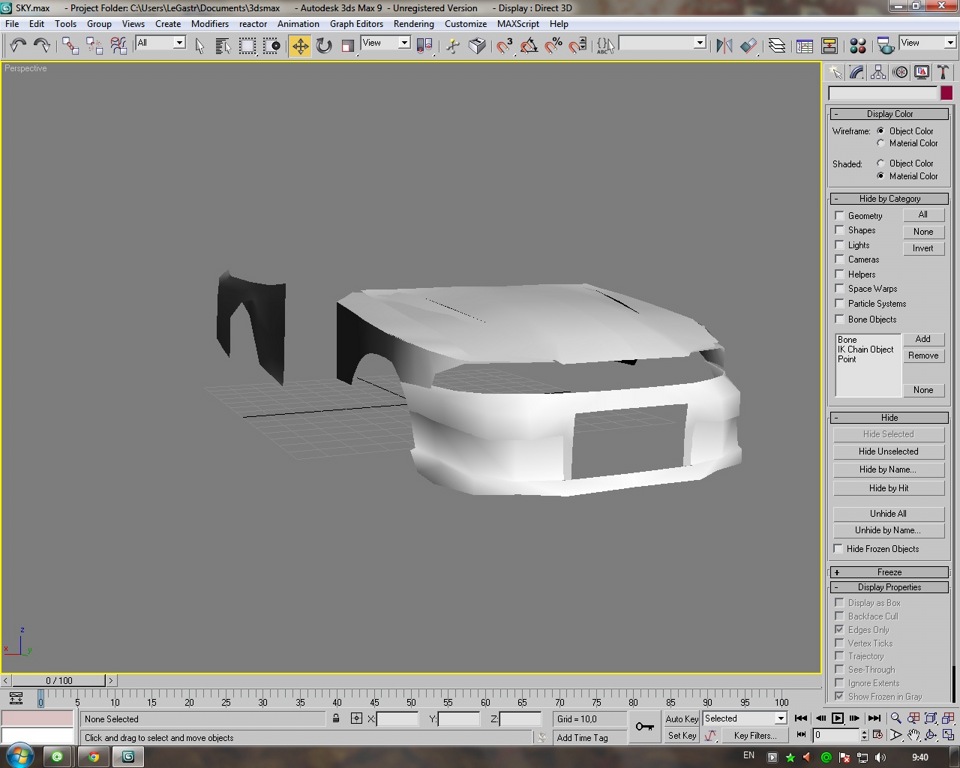Open the Curve Editor from the toolbar

[803, 45]
